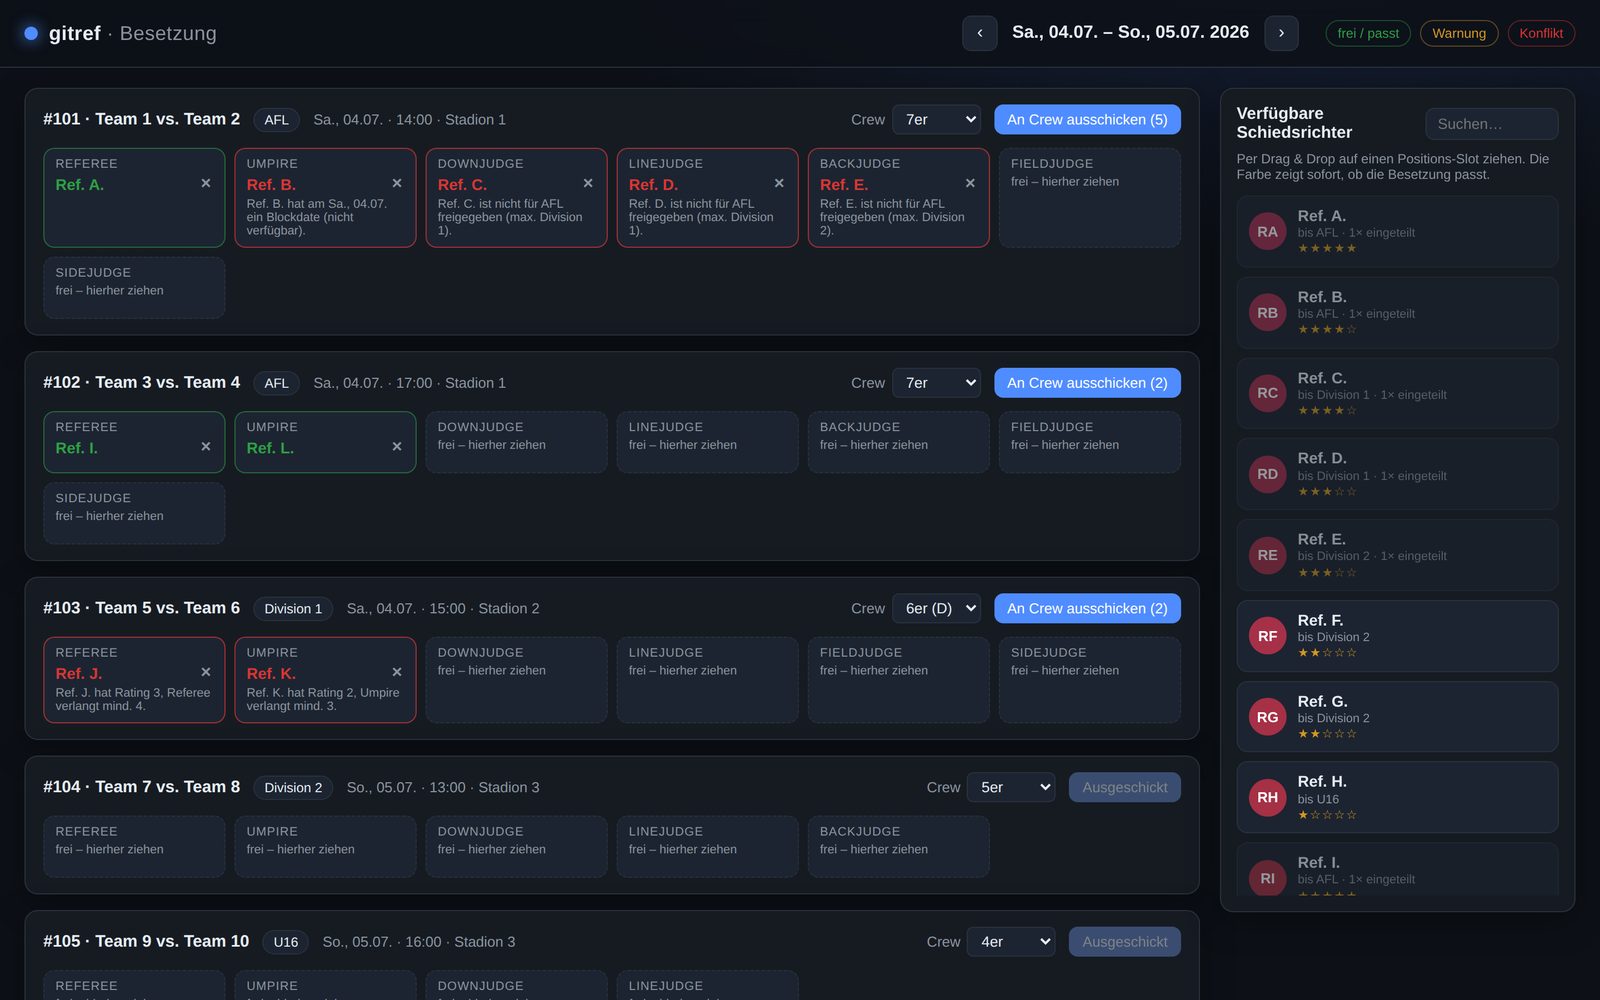
Task: Remove Ref. K. from game #103
Action: (397, 672)
